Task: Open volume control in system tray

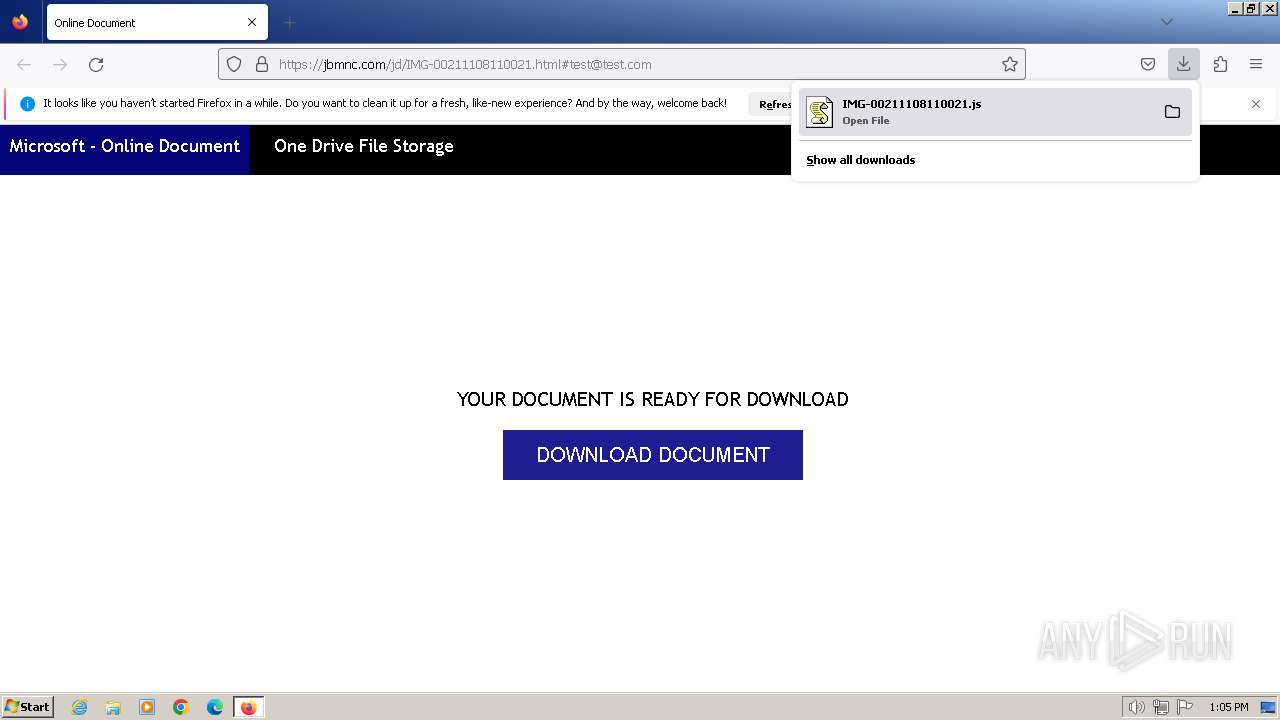Action: tap(1137, 707)
